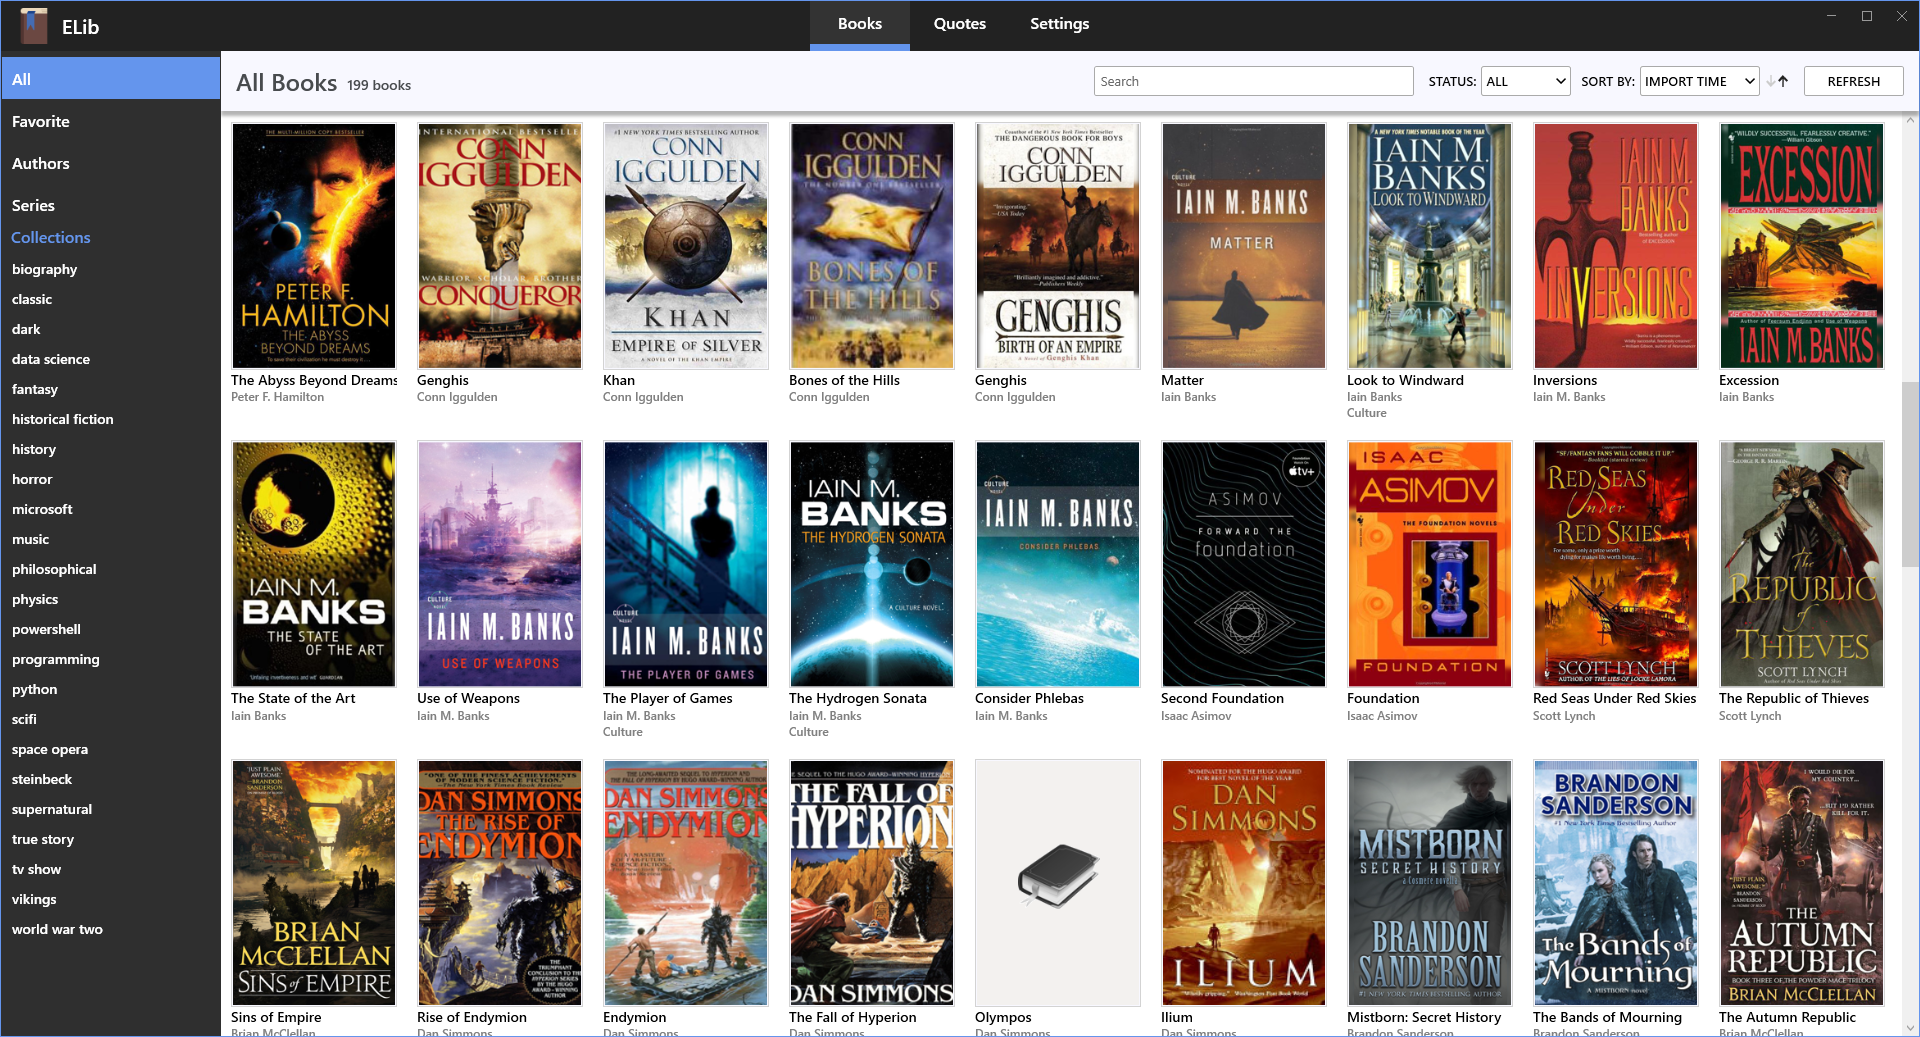Open the biography collection
Screen dimensions: 1920x1037
[x=44, y=269]
